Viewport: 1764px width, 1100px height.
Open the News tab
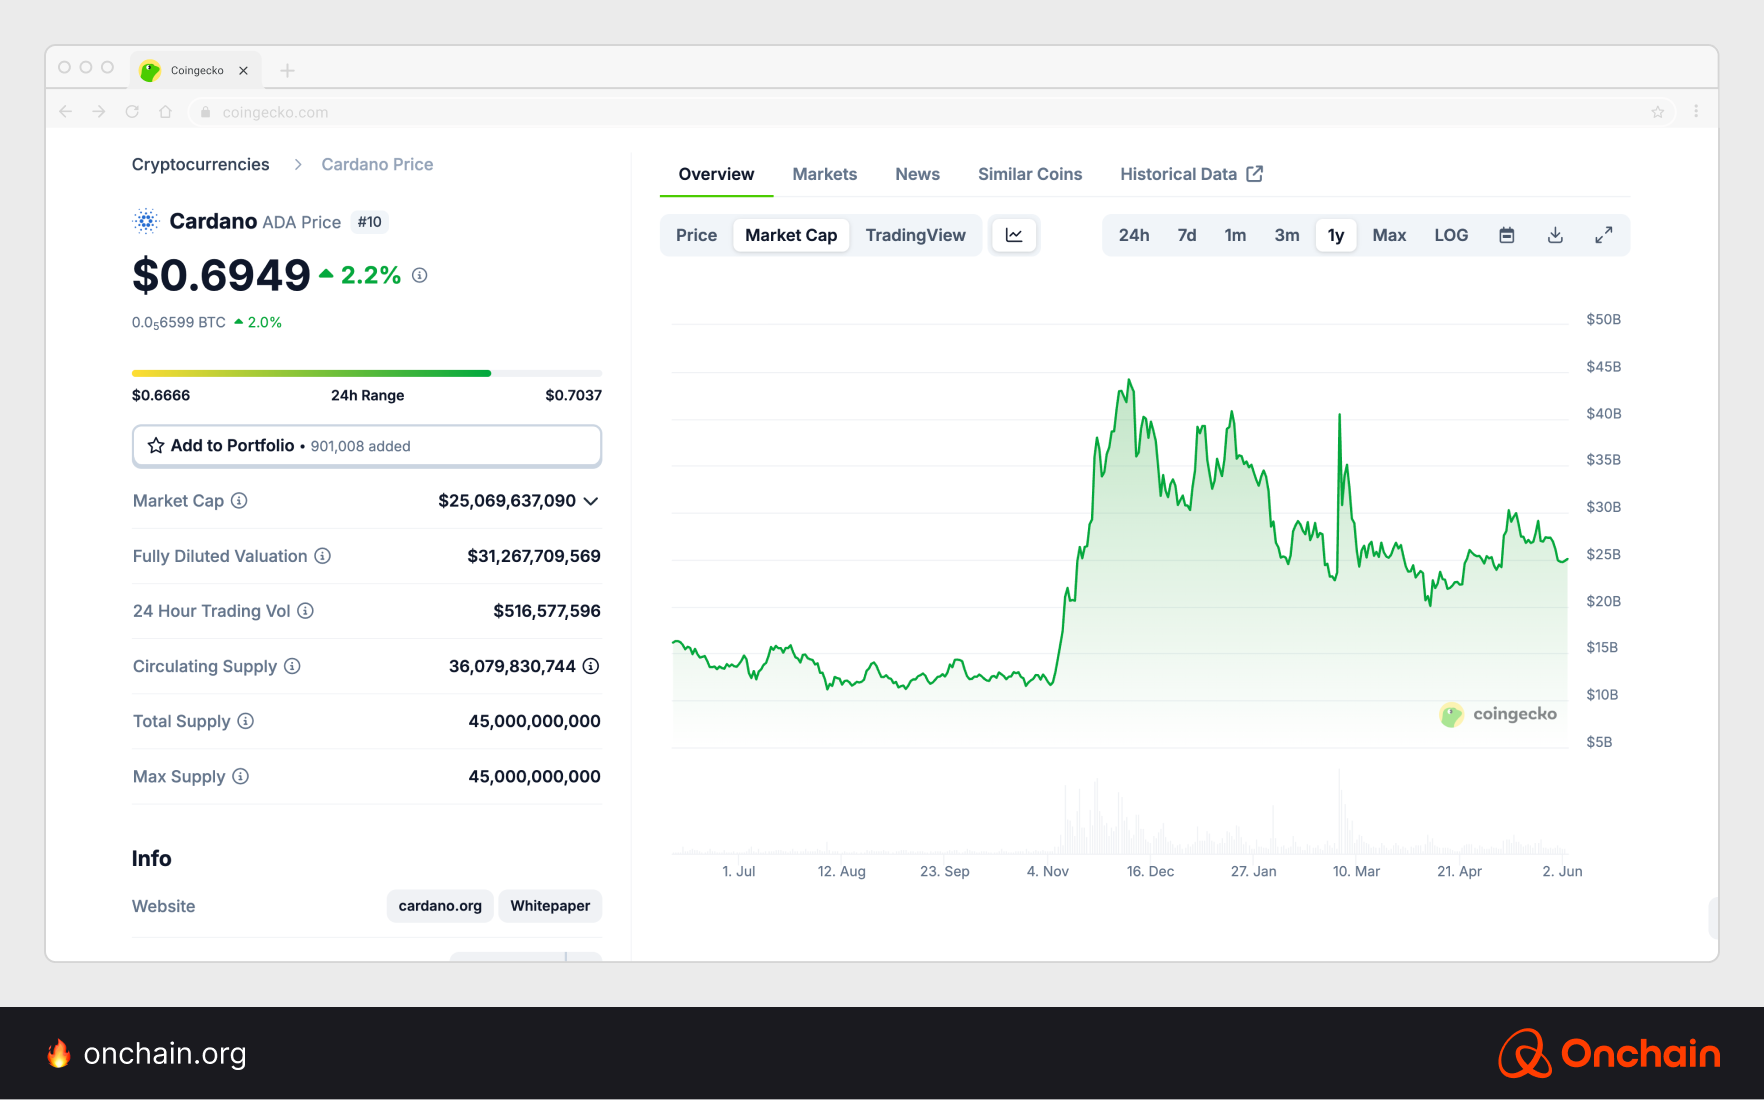918,174
